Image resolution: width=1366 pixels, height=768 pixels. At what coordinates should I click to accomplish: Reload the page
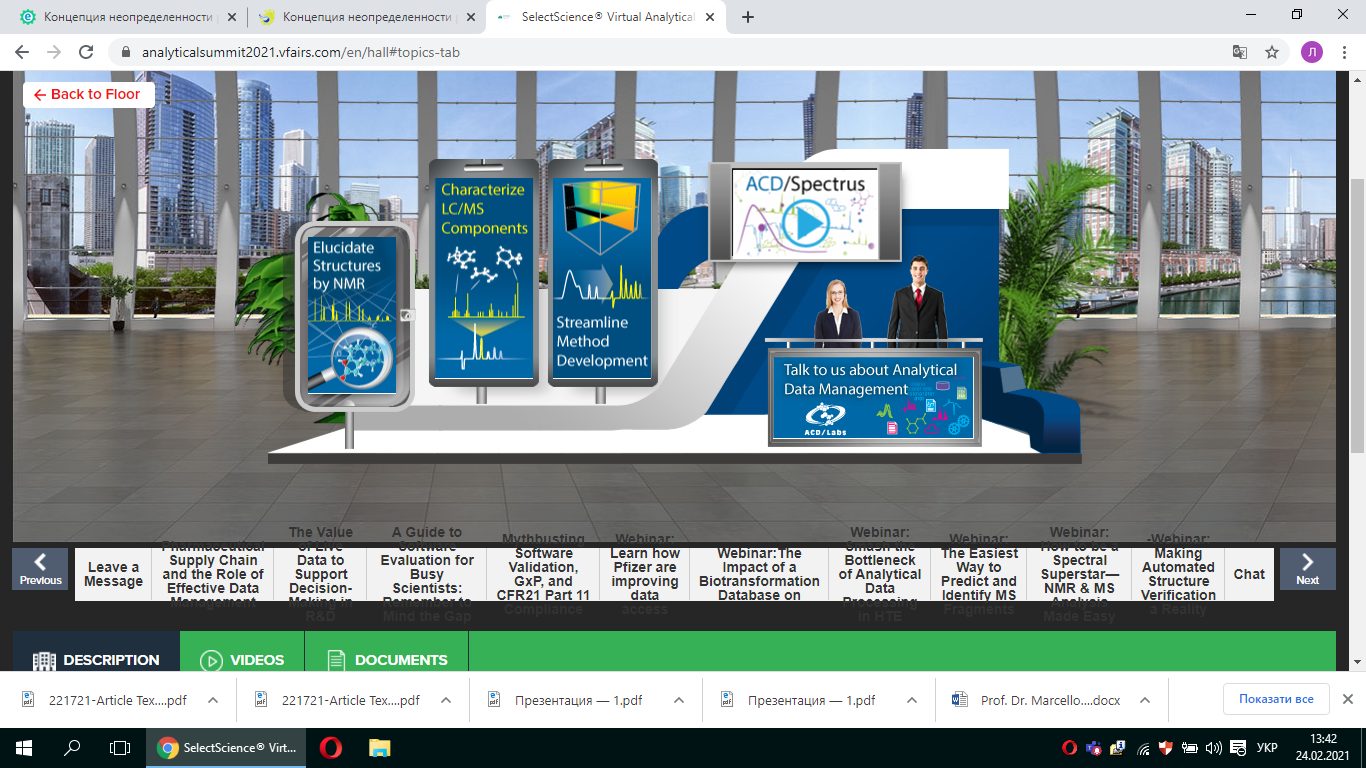click(86, 52)
